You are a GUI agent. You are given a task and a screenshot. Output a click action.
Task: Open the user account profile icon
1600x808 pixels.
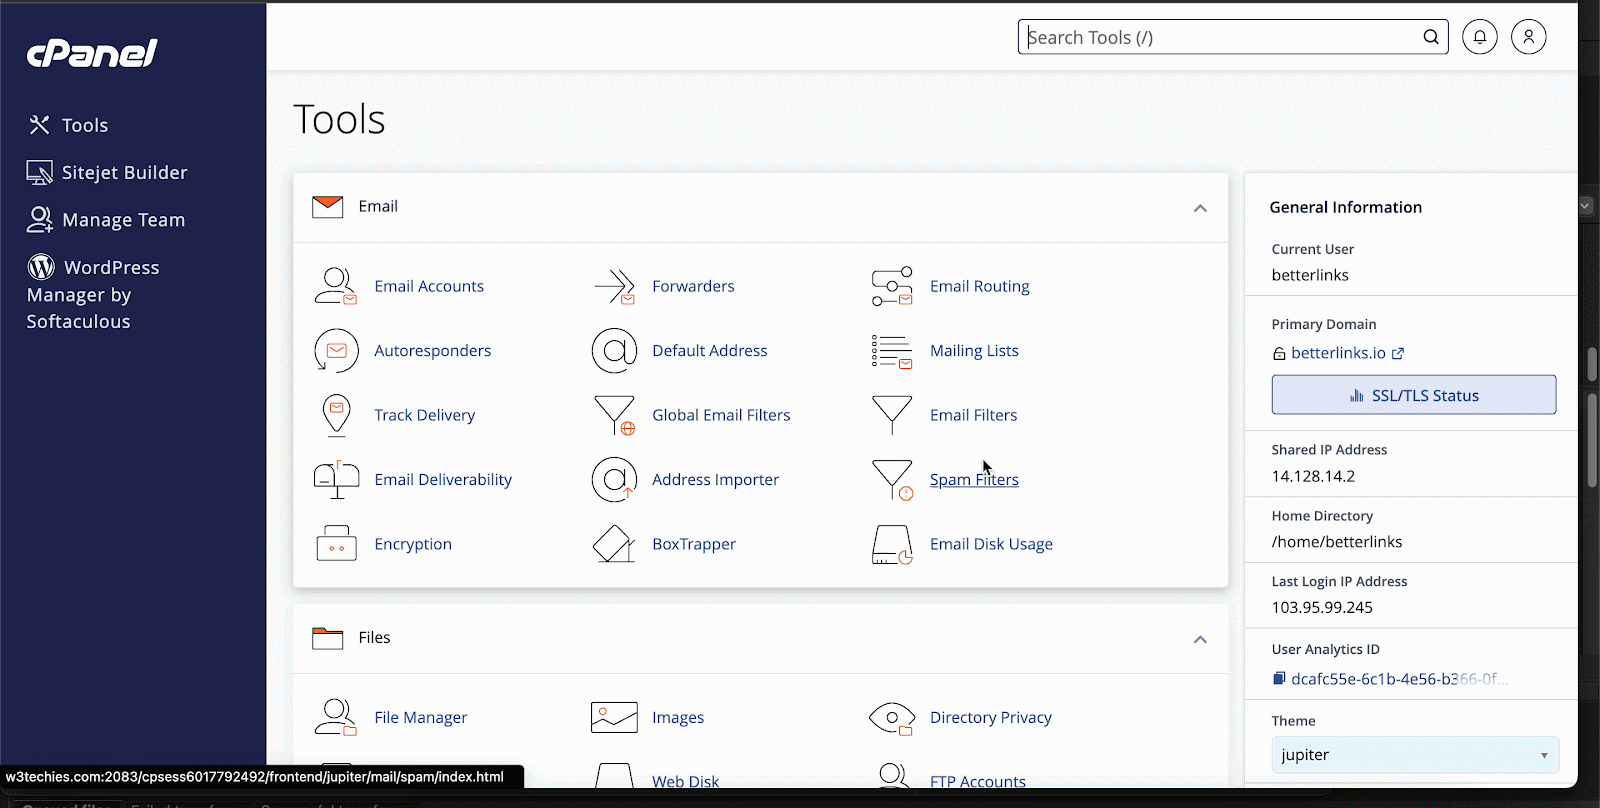click(x=1528, y=37)
